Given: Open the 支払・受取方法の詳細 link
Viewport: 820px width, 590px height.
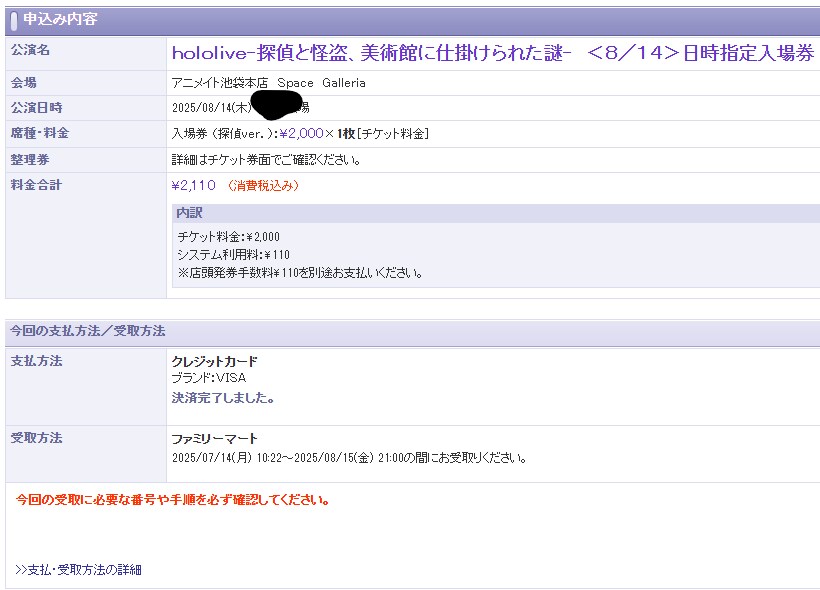Looking at the screenshot, I should pyautogui.click(x=78, y=570).
